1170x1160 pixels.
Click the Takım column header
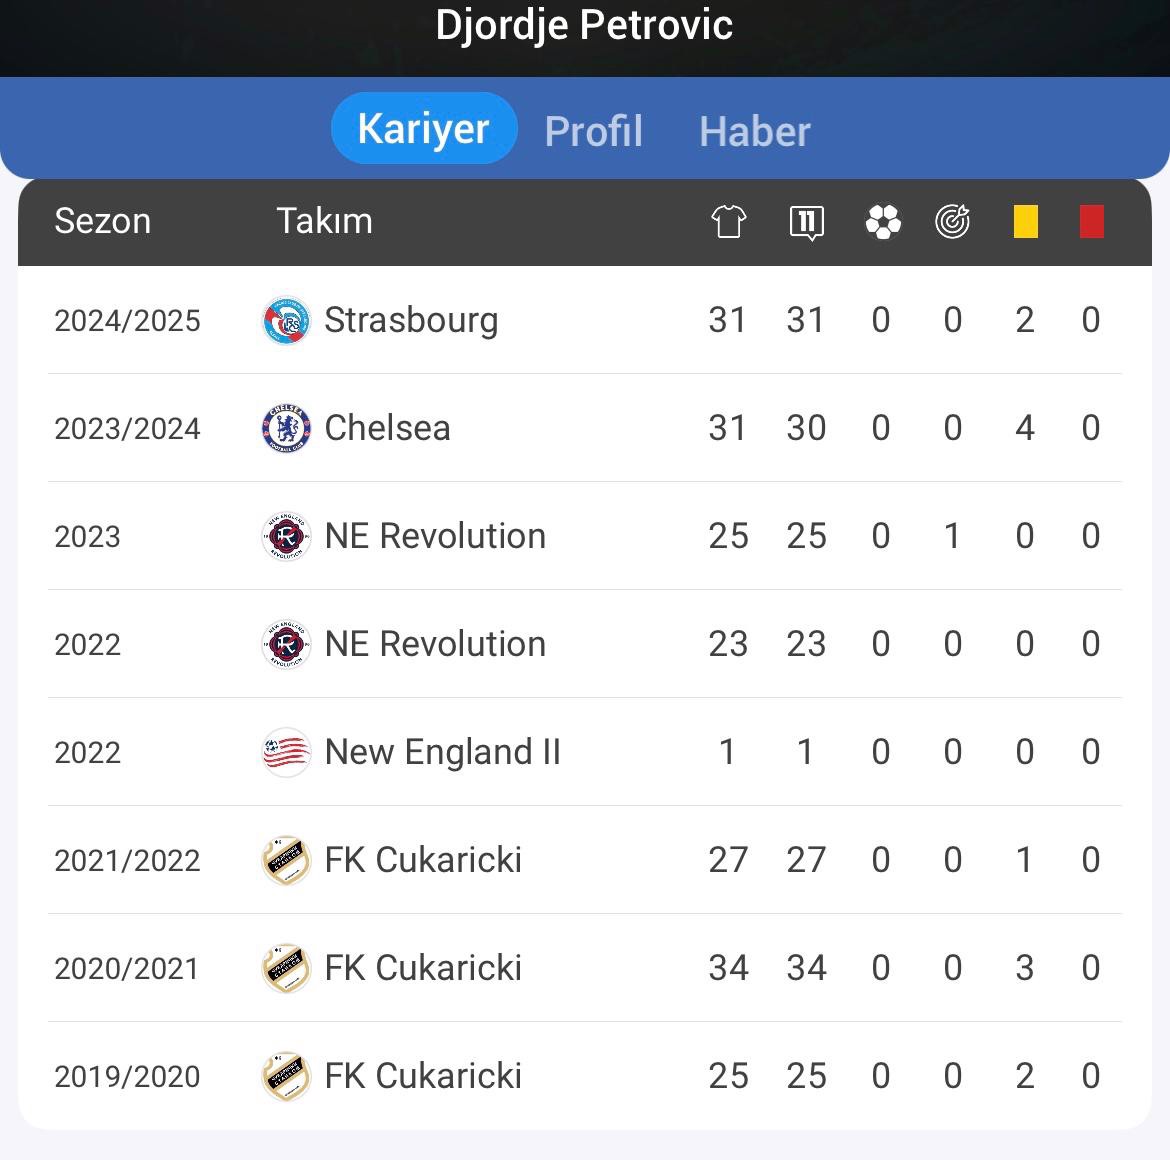point(325,222)
